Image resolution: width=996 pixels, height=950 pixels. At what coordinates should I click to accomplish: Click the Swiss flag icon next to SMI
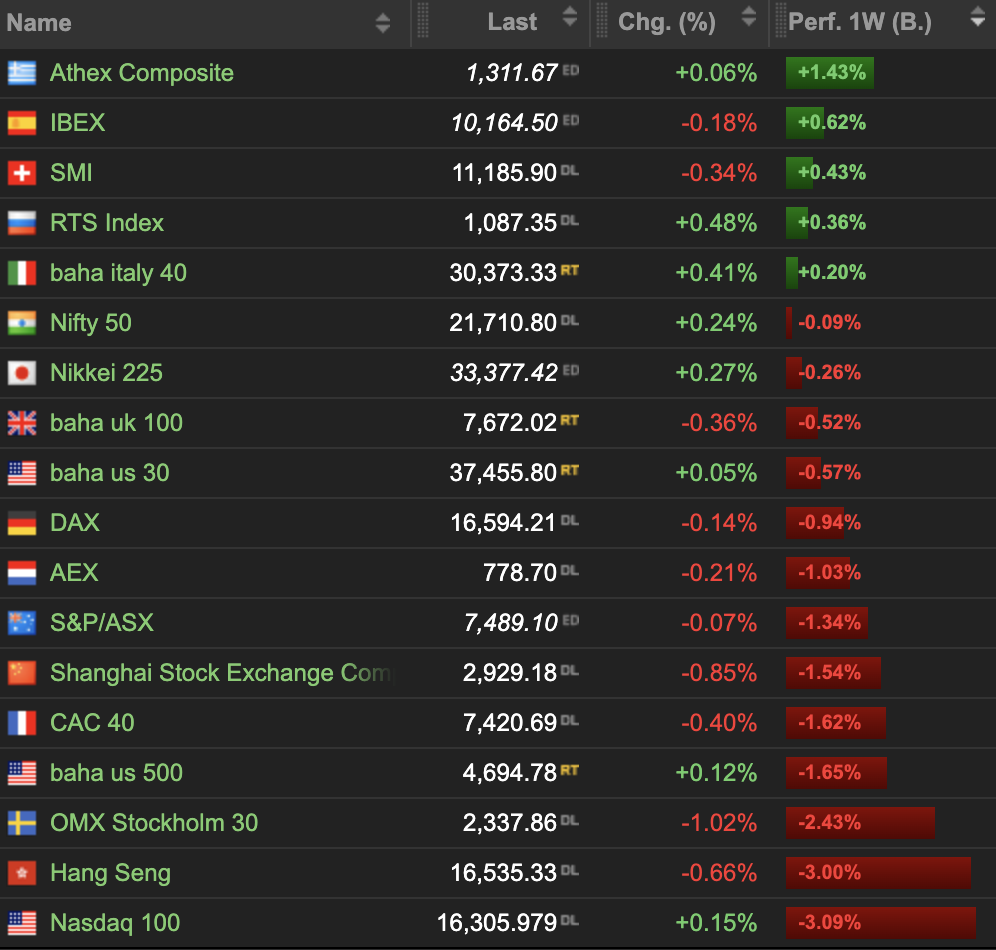tap(22, 173)
